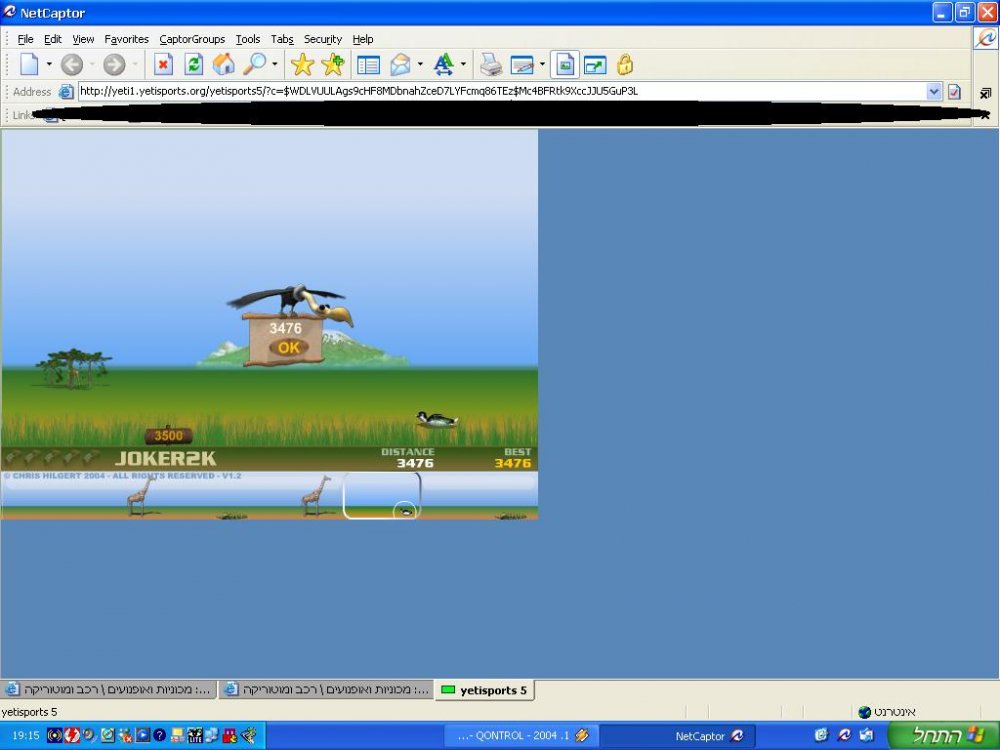Viewport: 1000px width, 750px height.
Task: Expand the Mail icon dropdown arrow
Action: 420,64
